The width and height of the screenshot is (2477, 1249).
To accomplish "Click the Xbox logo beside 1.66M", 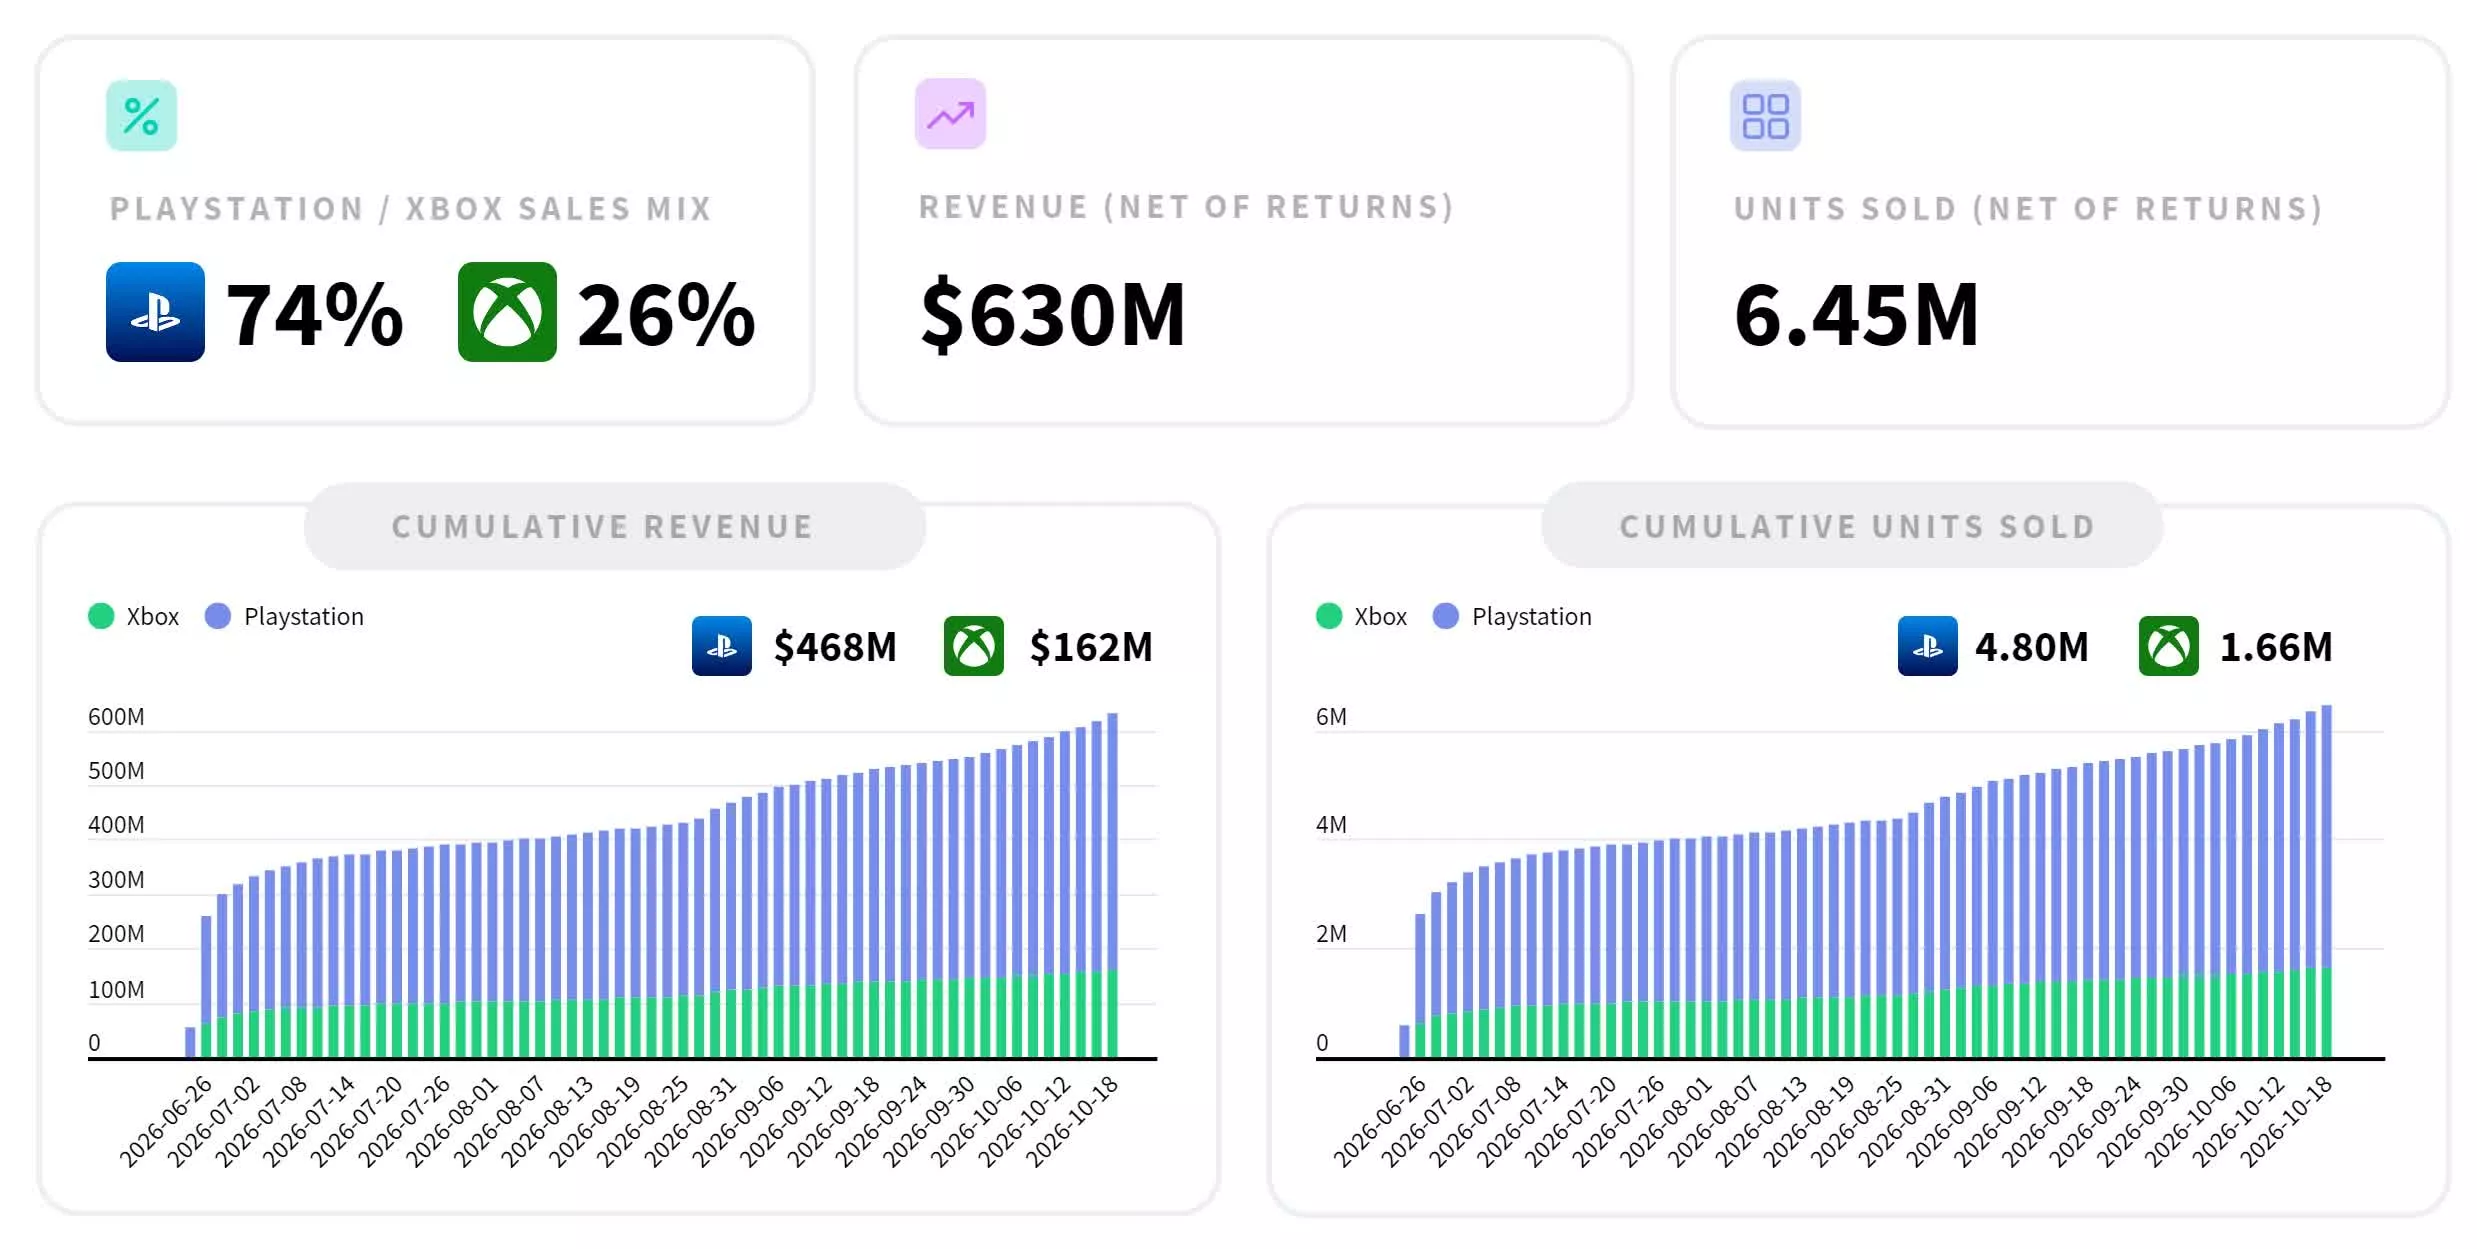I will [2169, 646].
